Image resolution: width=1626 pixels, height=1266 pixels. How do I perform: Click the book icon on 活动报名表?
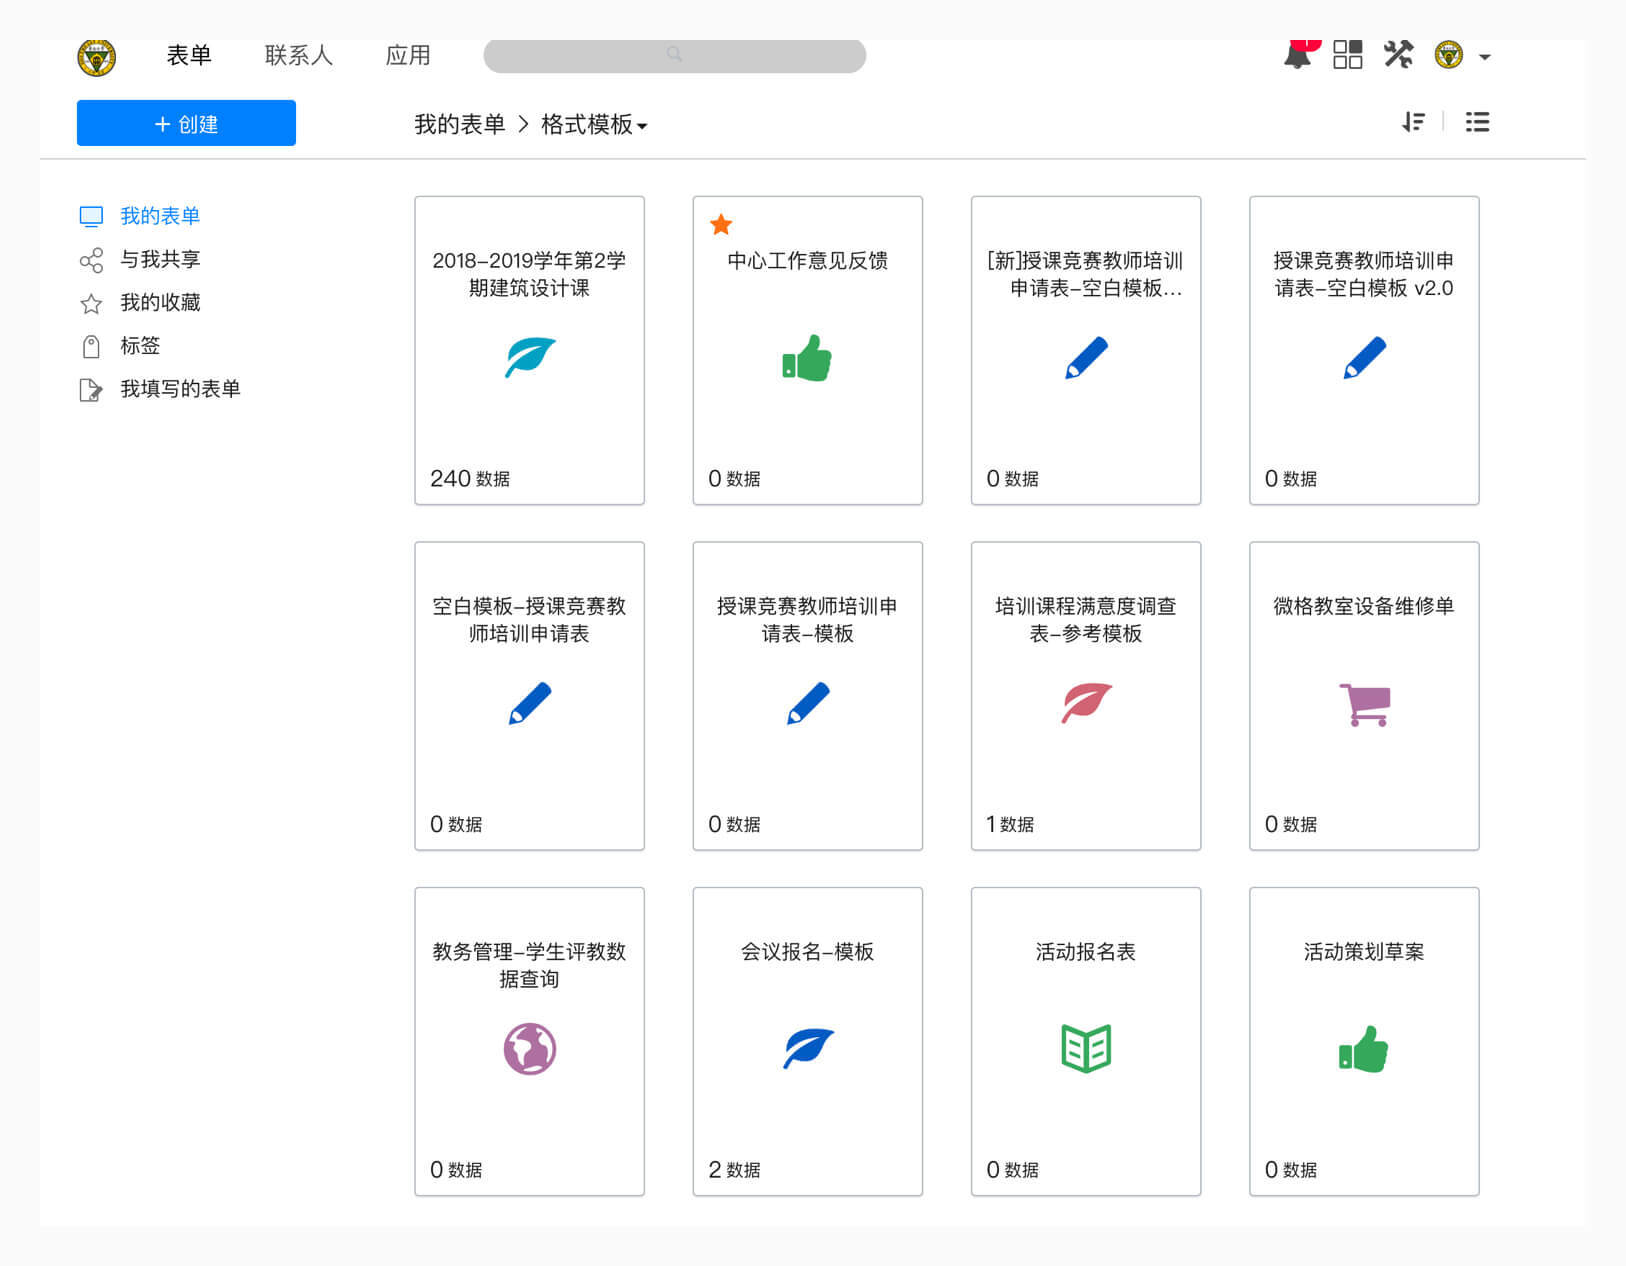[x=1086, y=1048]
